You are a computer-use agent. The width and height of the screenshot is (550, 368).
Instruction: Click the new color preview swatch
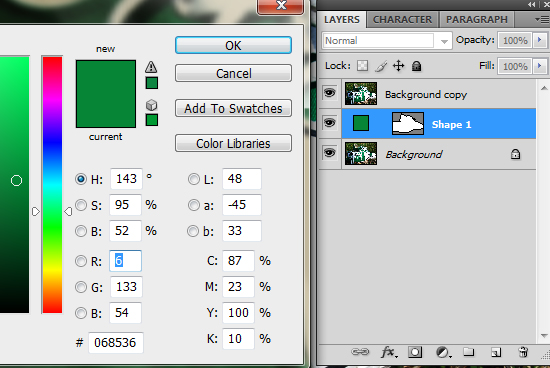[106, 77]
